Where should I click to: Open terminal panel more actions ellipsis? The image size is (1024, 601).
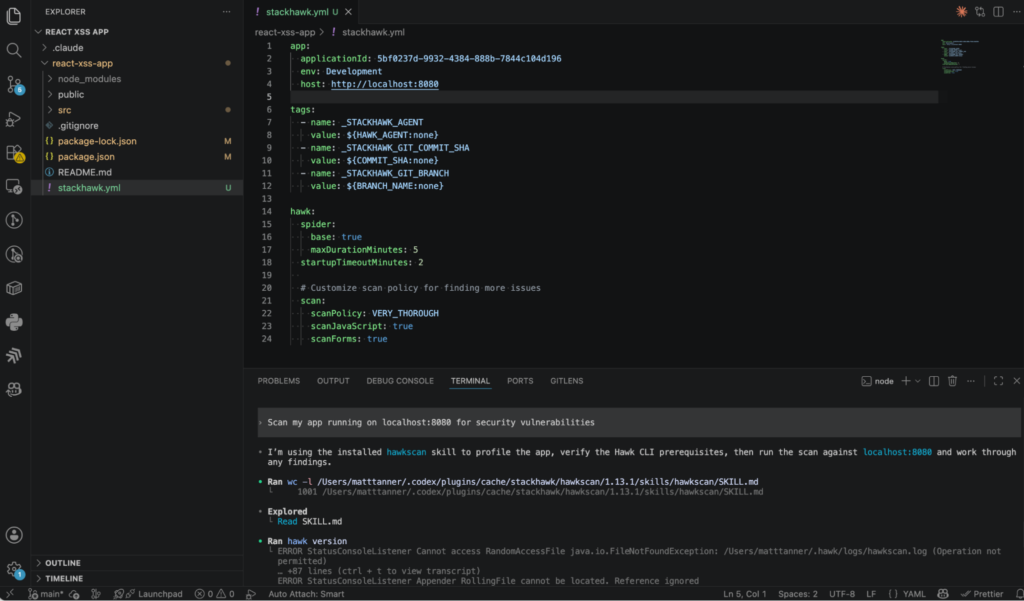[x=971, y=381]
